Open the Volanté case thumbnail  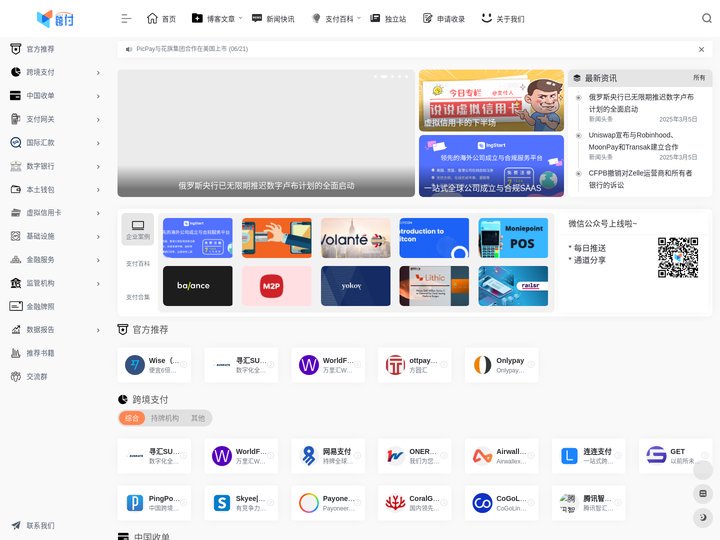[355, 238]
